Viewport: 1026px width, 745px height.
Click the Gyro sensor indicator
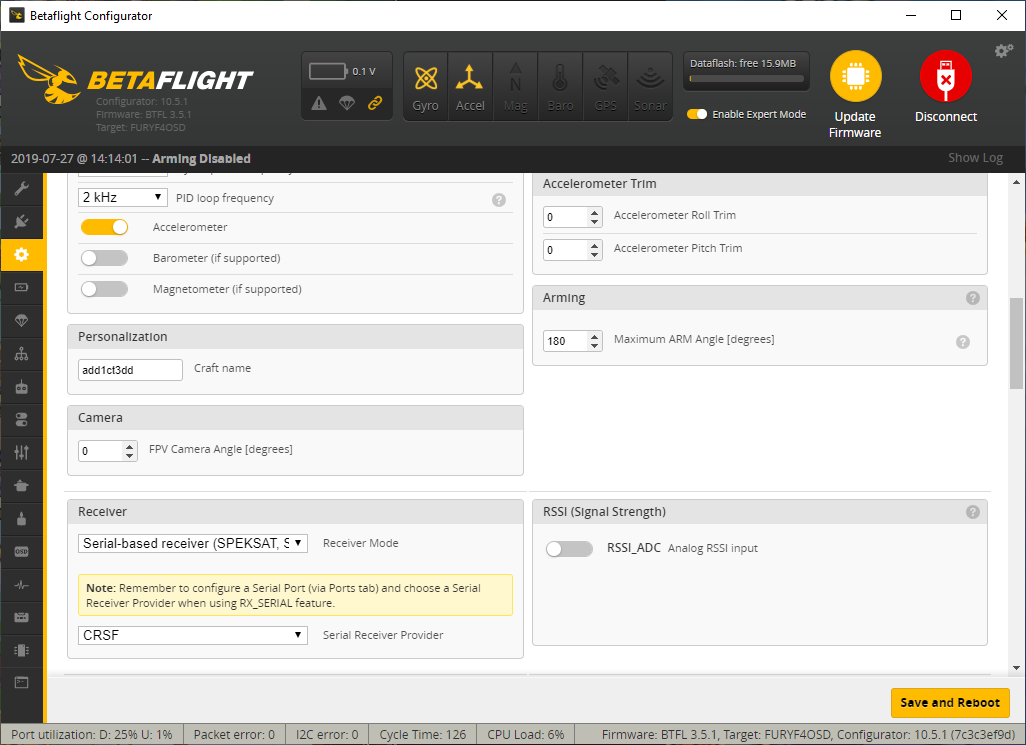coord(425,87)
